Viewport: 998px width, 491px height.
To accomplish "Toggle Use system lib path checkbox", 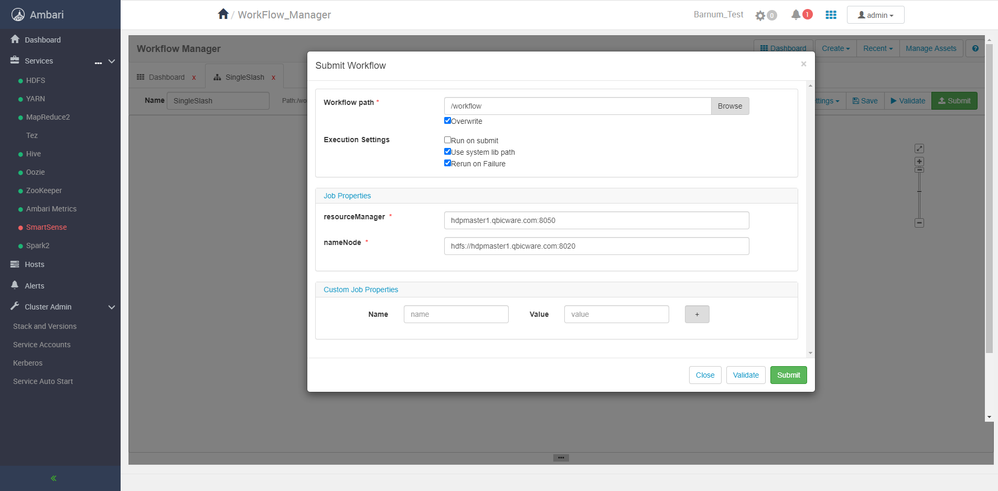I will point(447,152).
